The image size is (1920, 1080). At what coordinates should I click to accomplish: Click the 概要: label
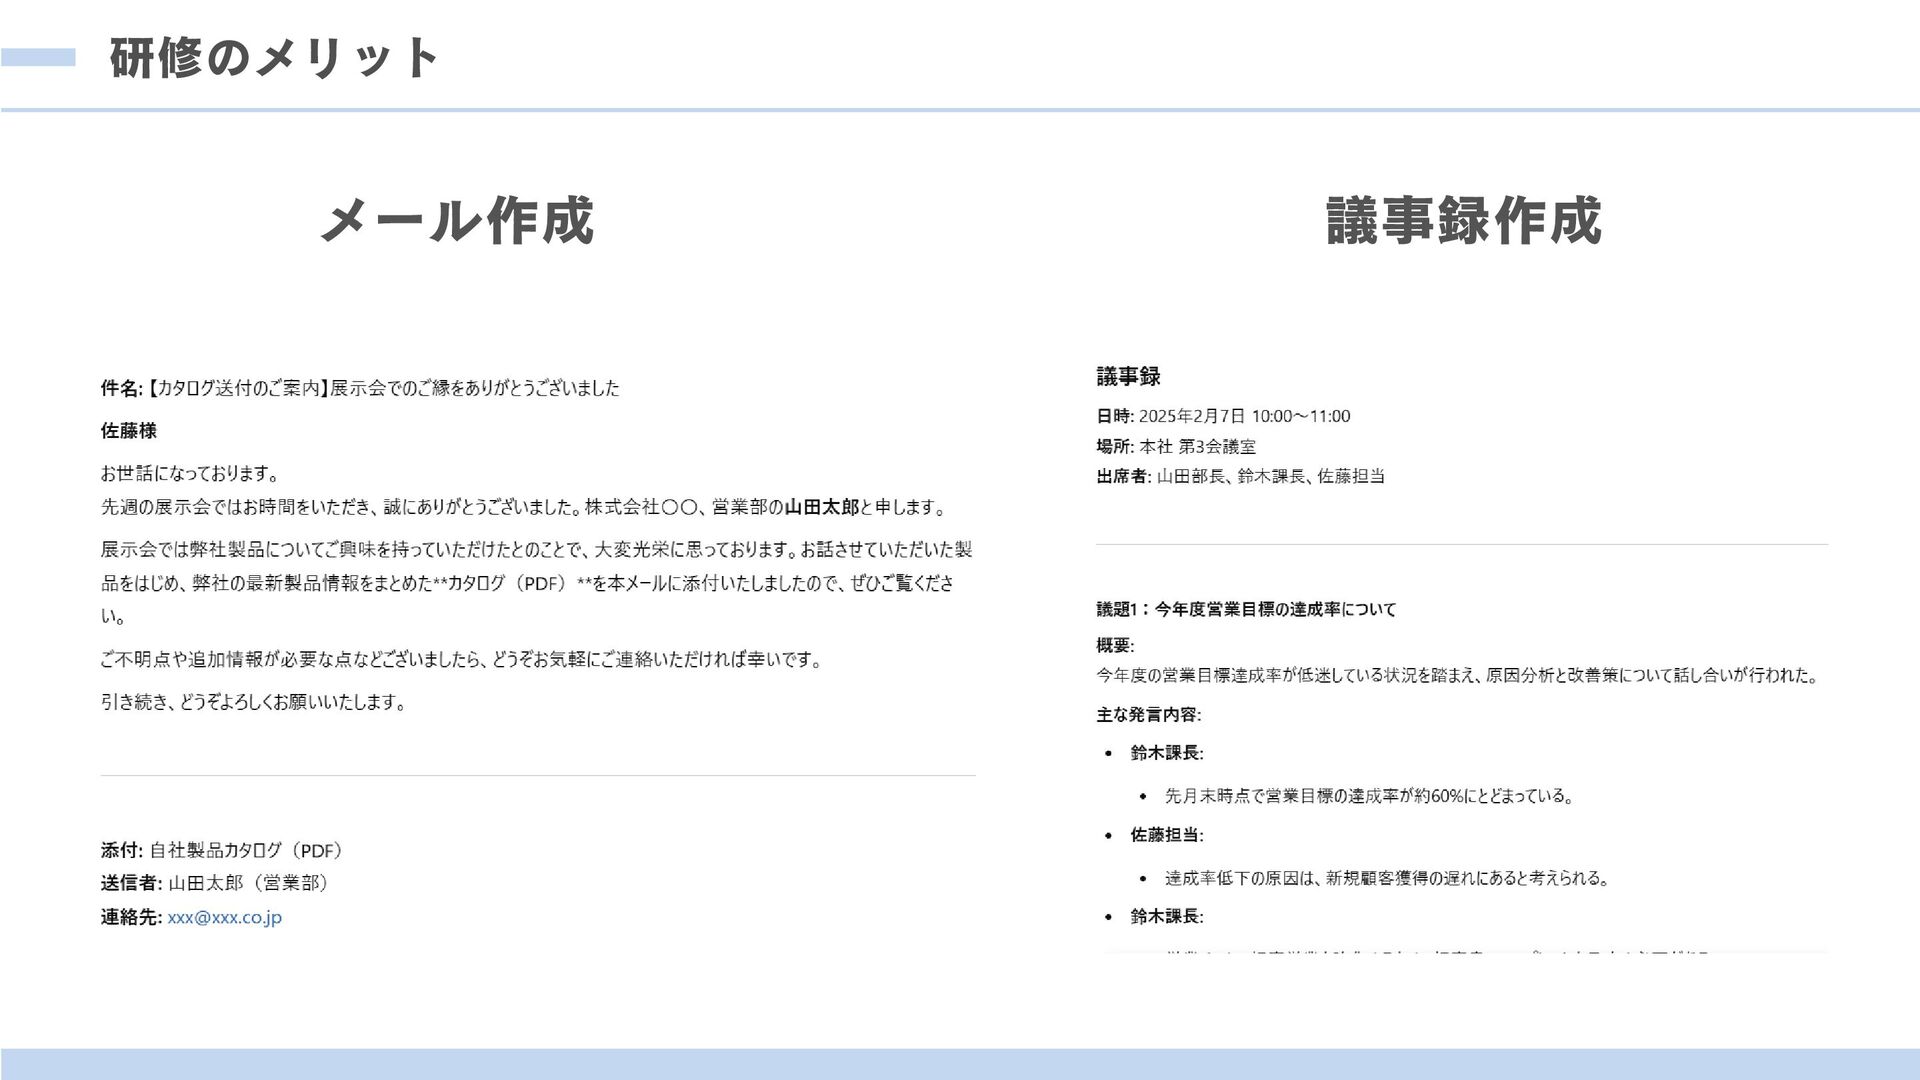pyautogui.click(x=1115, y=645)
